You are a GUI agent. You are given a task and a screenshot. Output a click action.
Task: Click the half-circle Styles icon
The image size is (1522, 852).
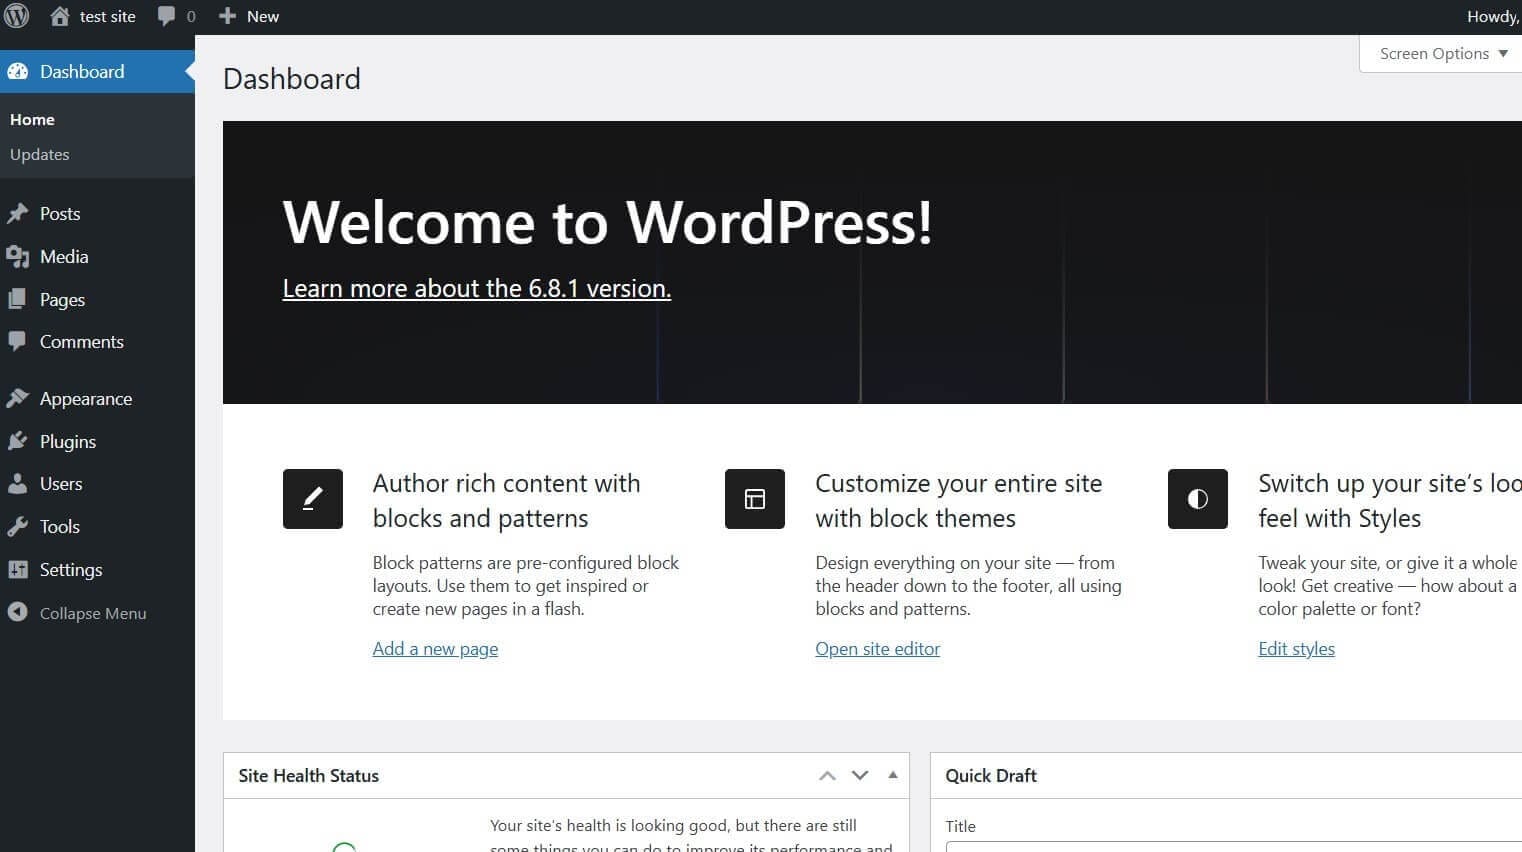[x=1198, y=499]
